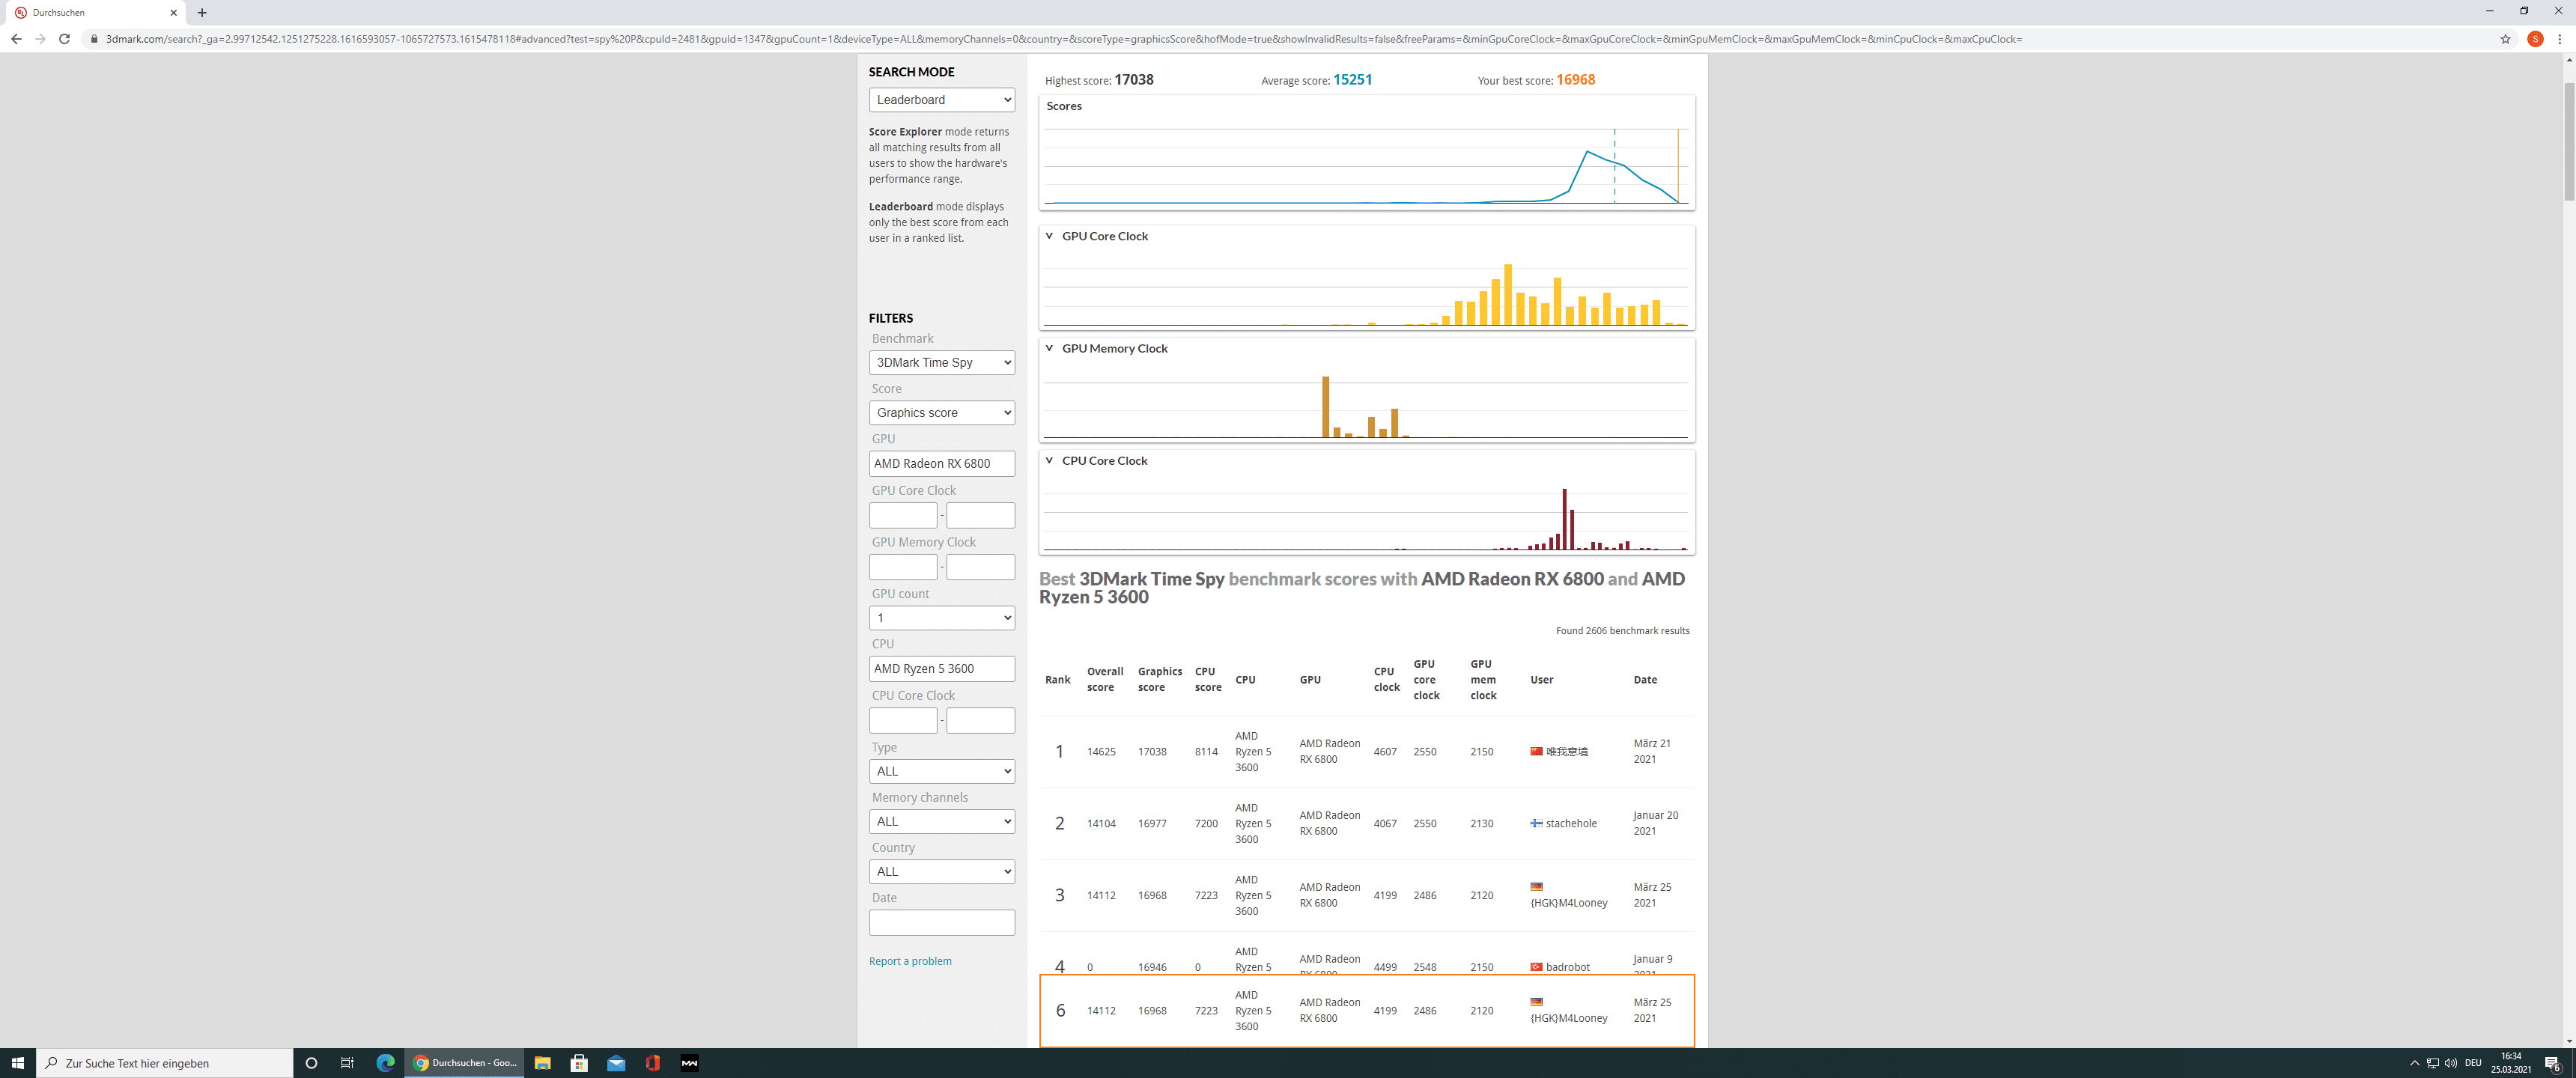Open the network icon in the tray

[x=2432, y=1063]
